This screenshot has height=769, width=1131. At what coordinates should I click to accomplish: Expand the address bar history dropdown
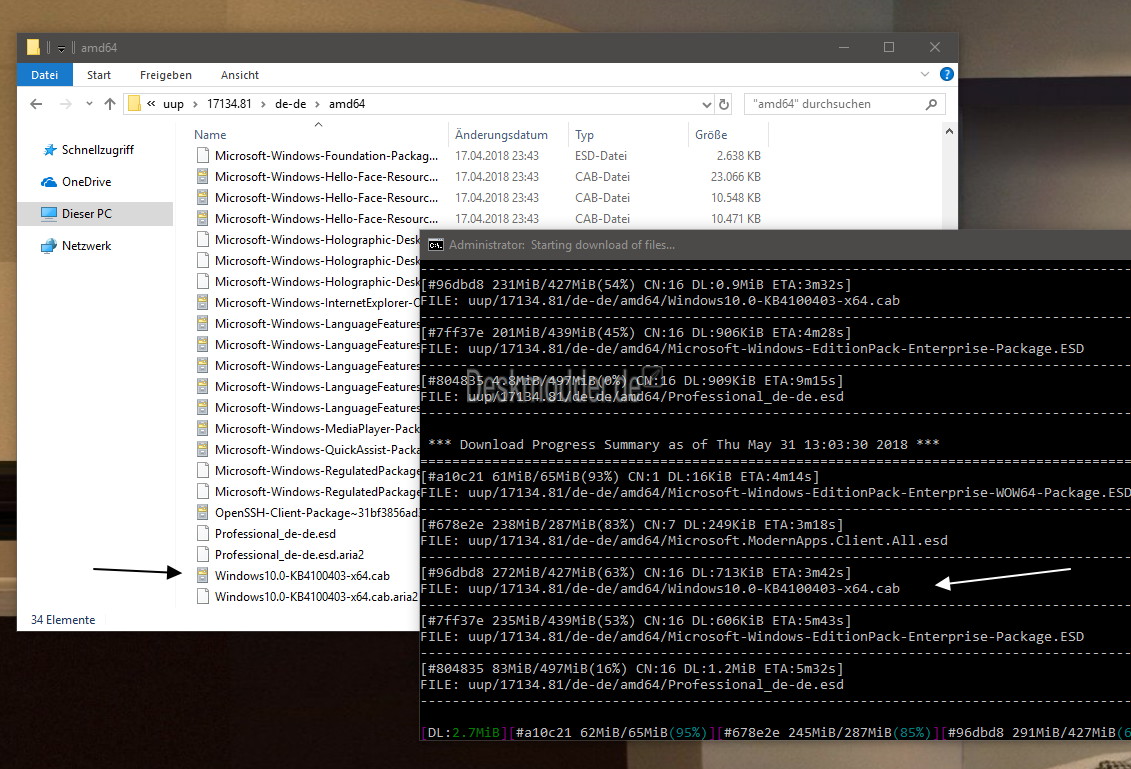(707, 104)
